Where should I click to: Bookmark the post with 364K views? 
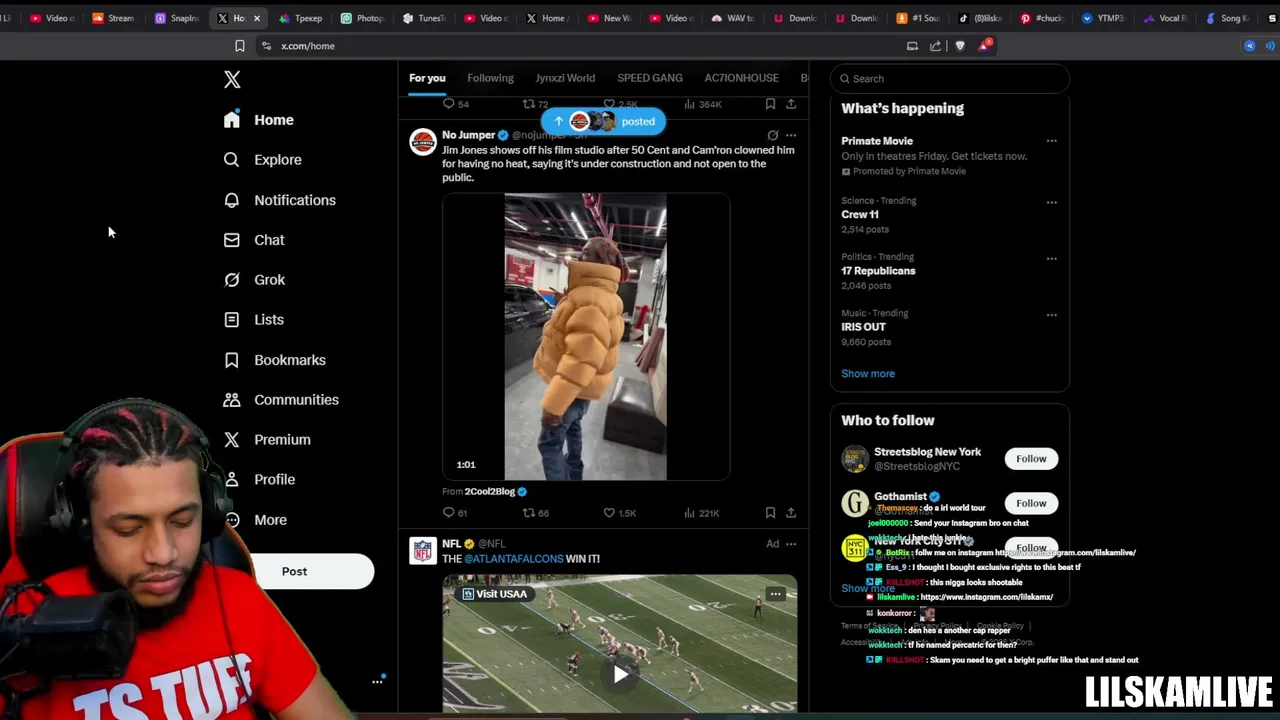point(770,104)
